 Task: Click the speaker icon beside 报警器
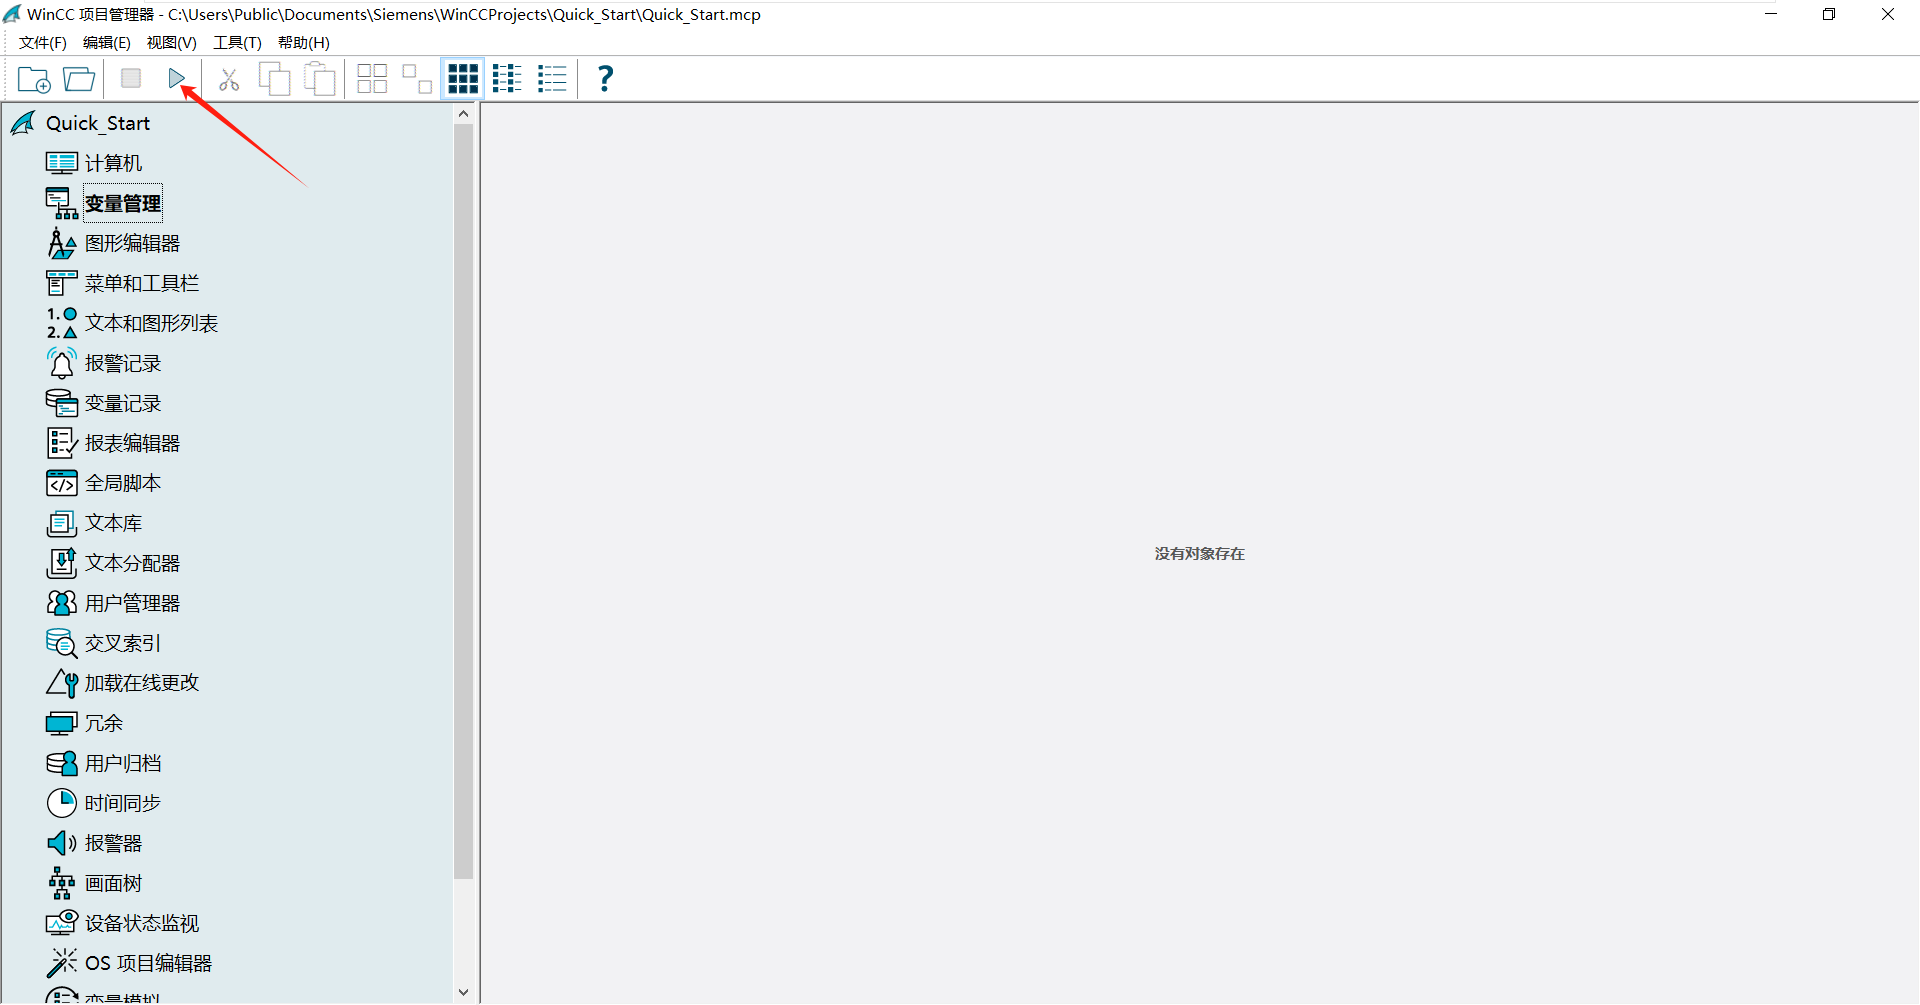pyautogui.click(x=62, y=843)
